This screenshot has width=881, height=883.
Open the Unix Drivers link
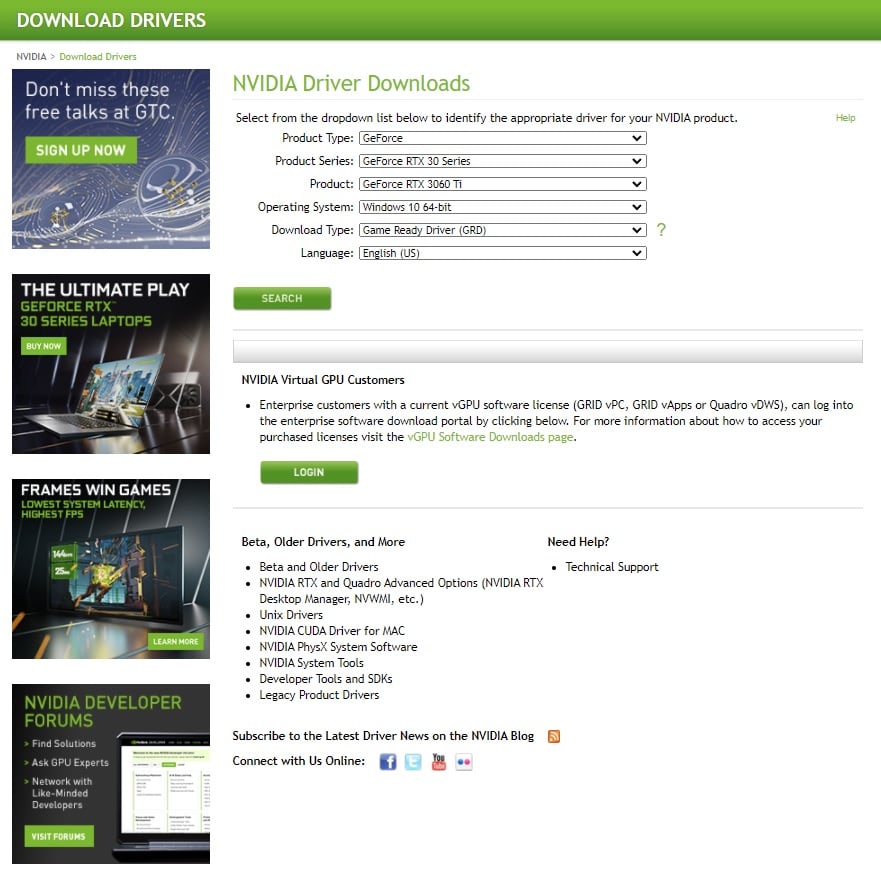coord(291,615)
